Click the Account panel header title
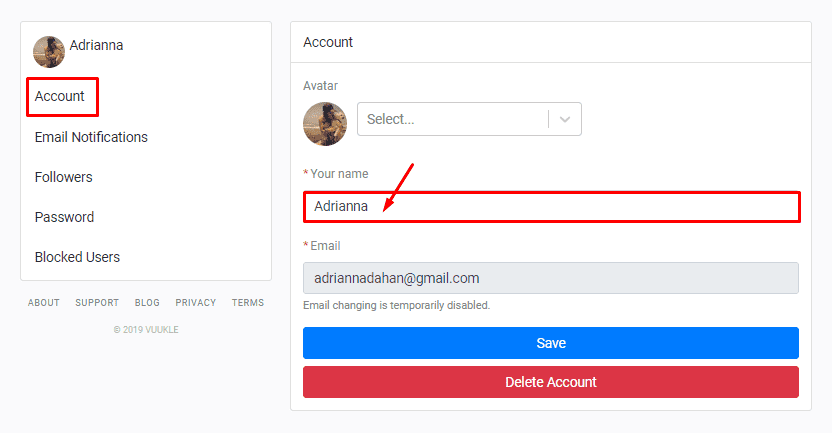Viewport: 832px width, 433px height. click(x=328, y=43)
